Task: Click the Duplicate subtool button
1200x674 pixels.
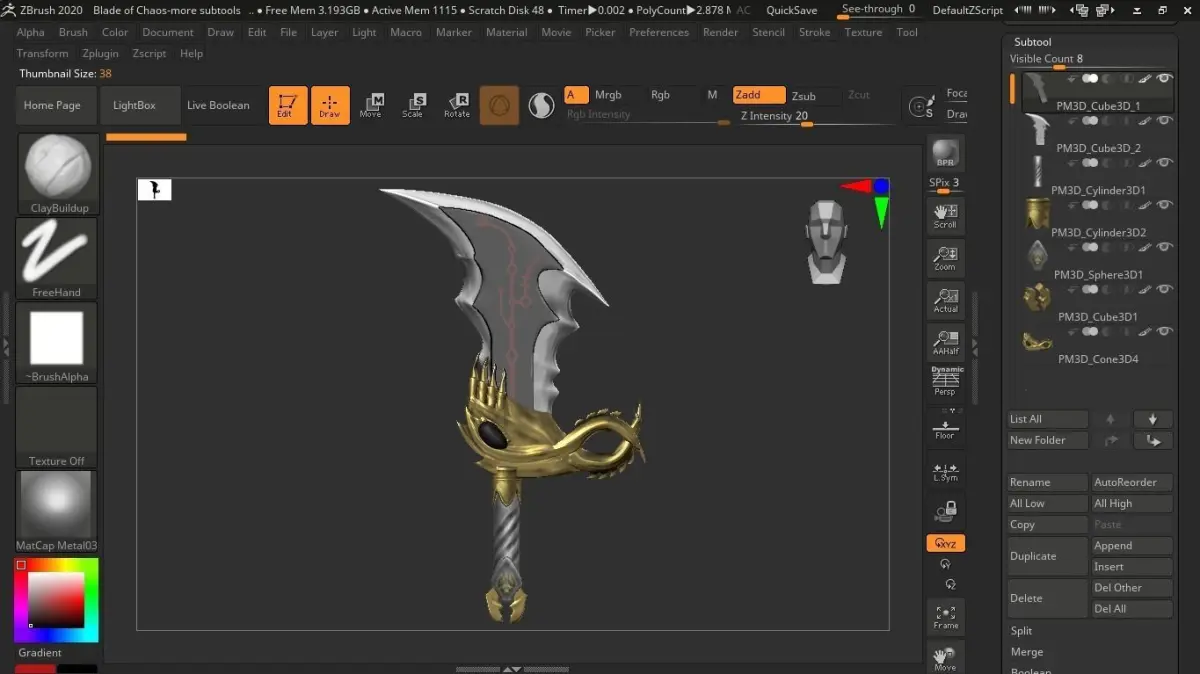Action: click(1048, 556)
